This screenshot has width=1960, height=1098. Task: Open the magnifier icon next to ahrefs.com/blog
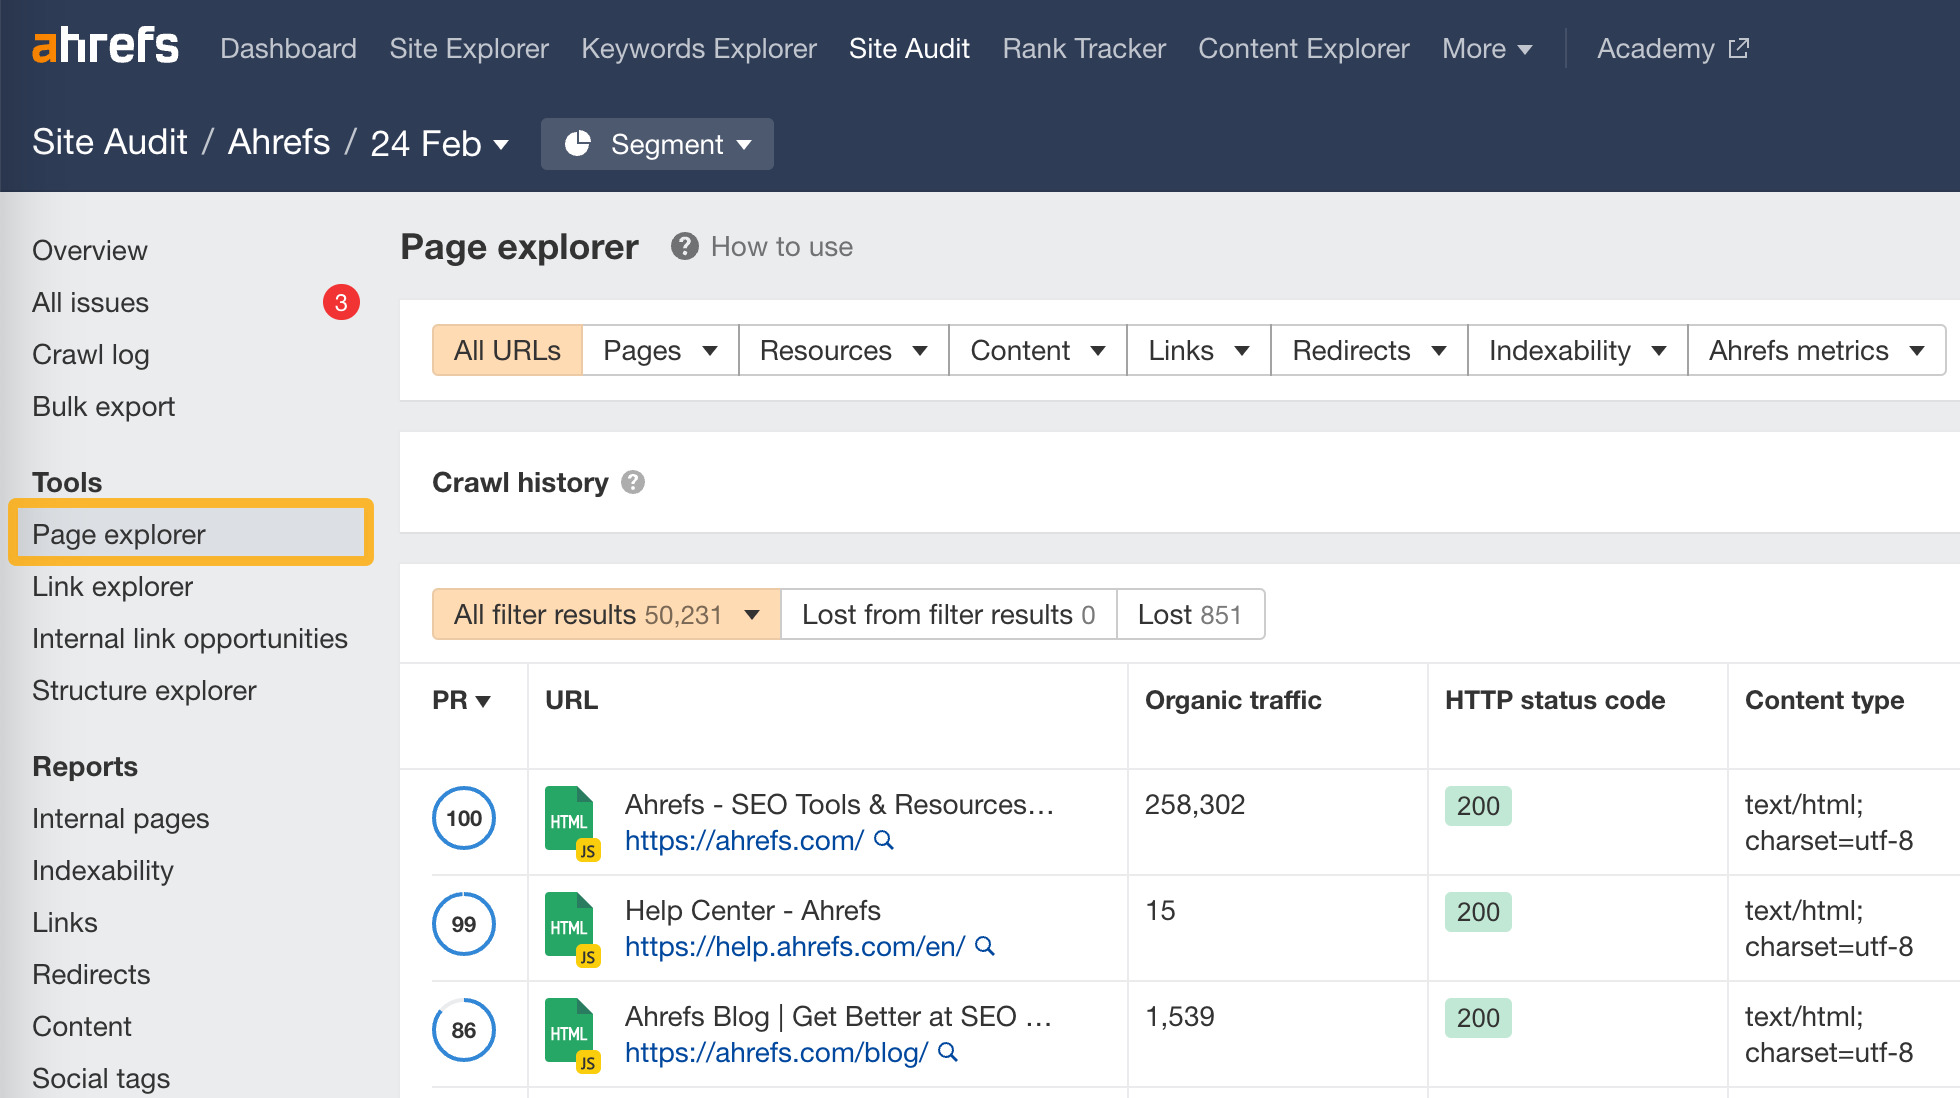click(x=946, y=1053)
